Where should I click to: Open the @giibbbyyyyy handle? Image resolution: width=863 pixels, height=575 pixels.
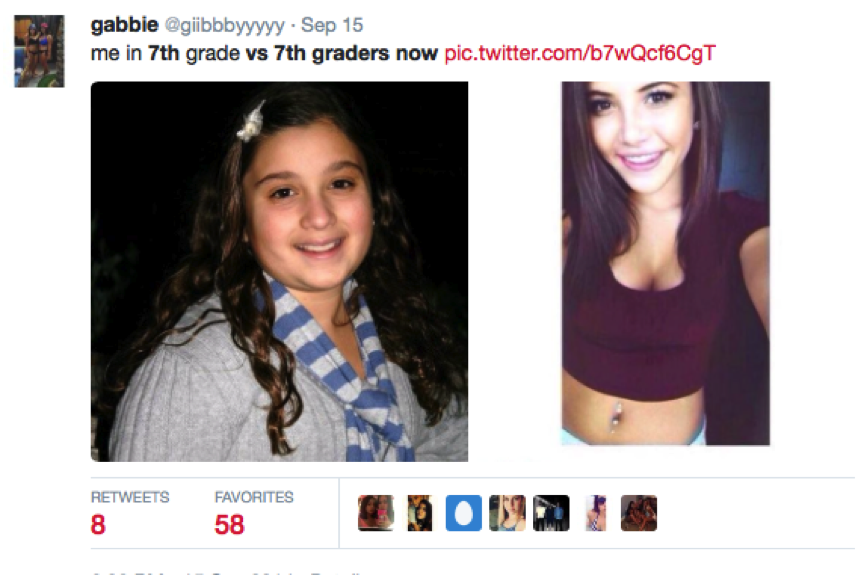(225, 25)
